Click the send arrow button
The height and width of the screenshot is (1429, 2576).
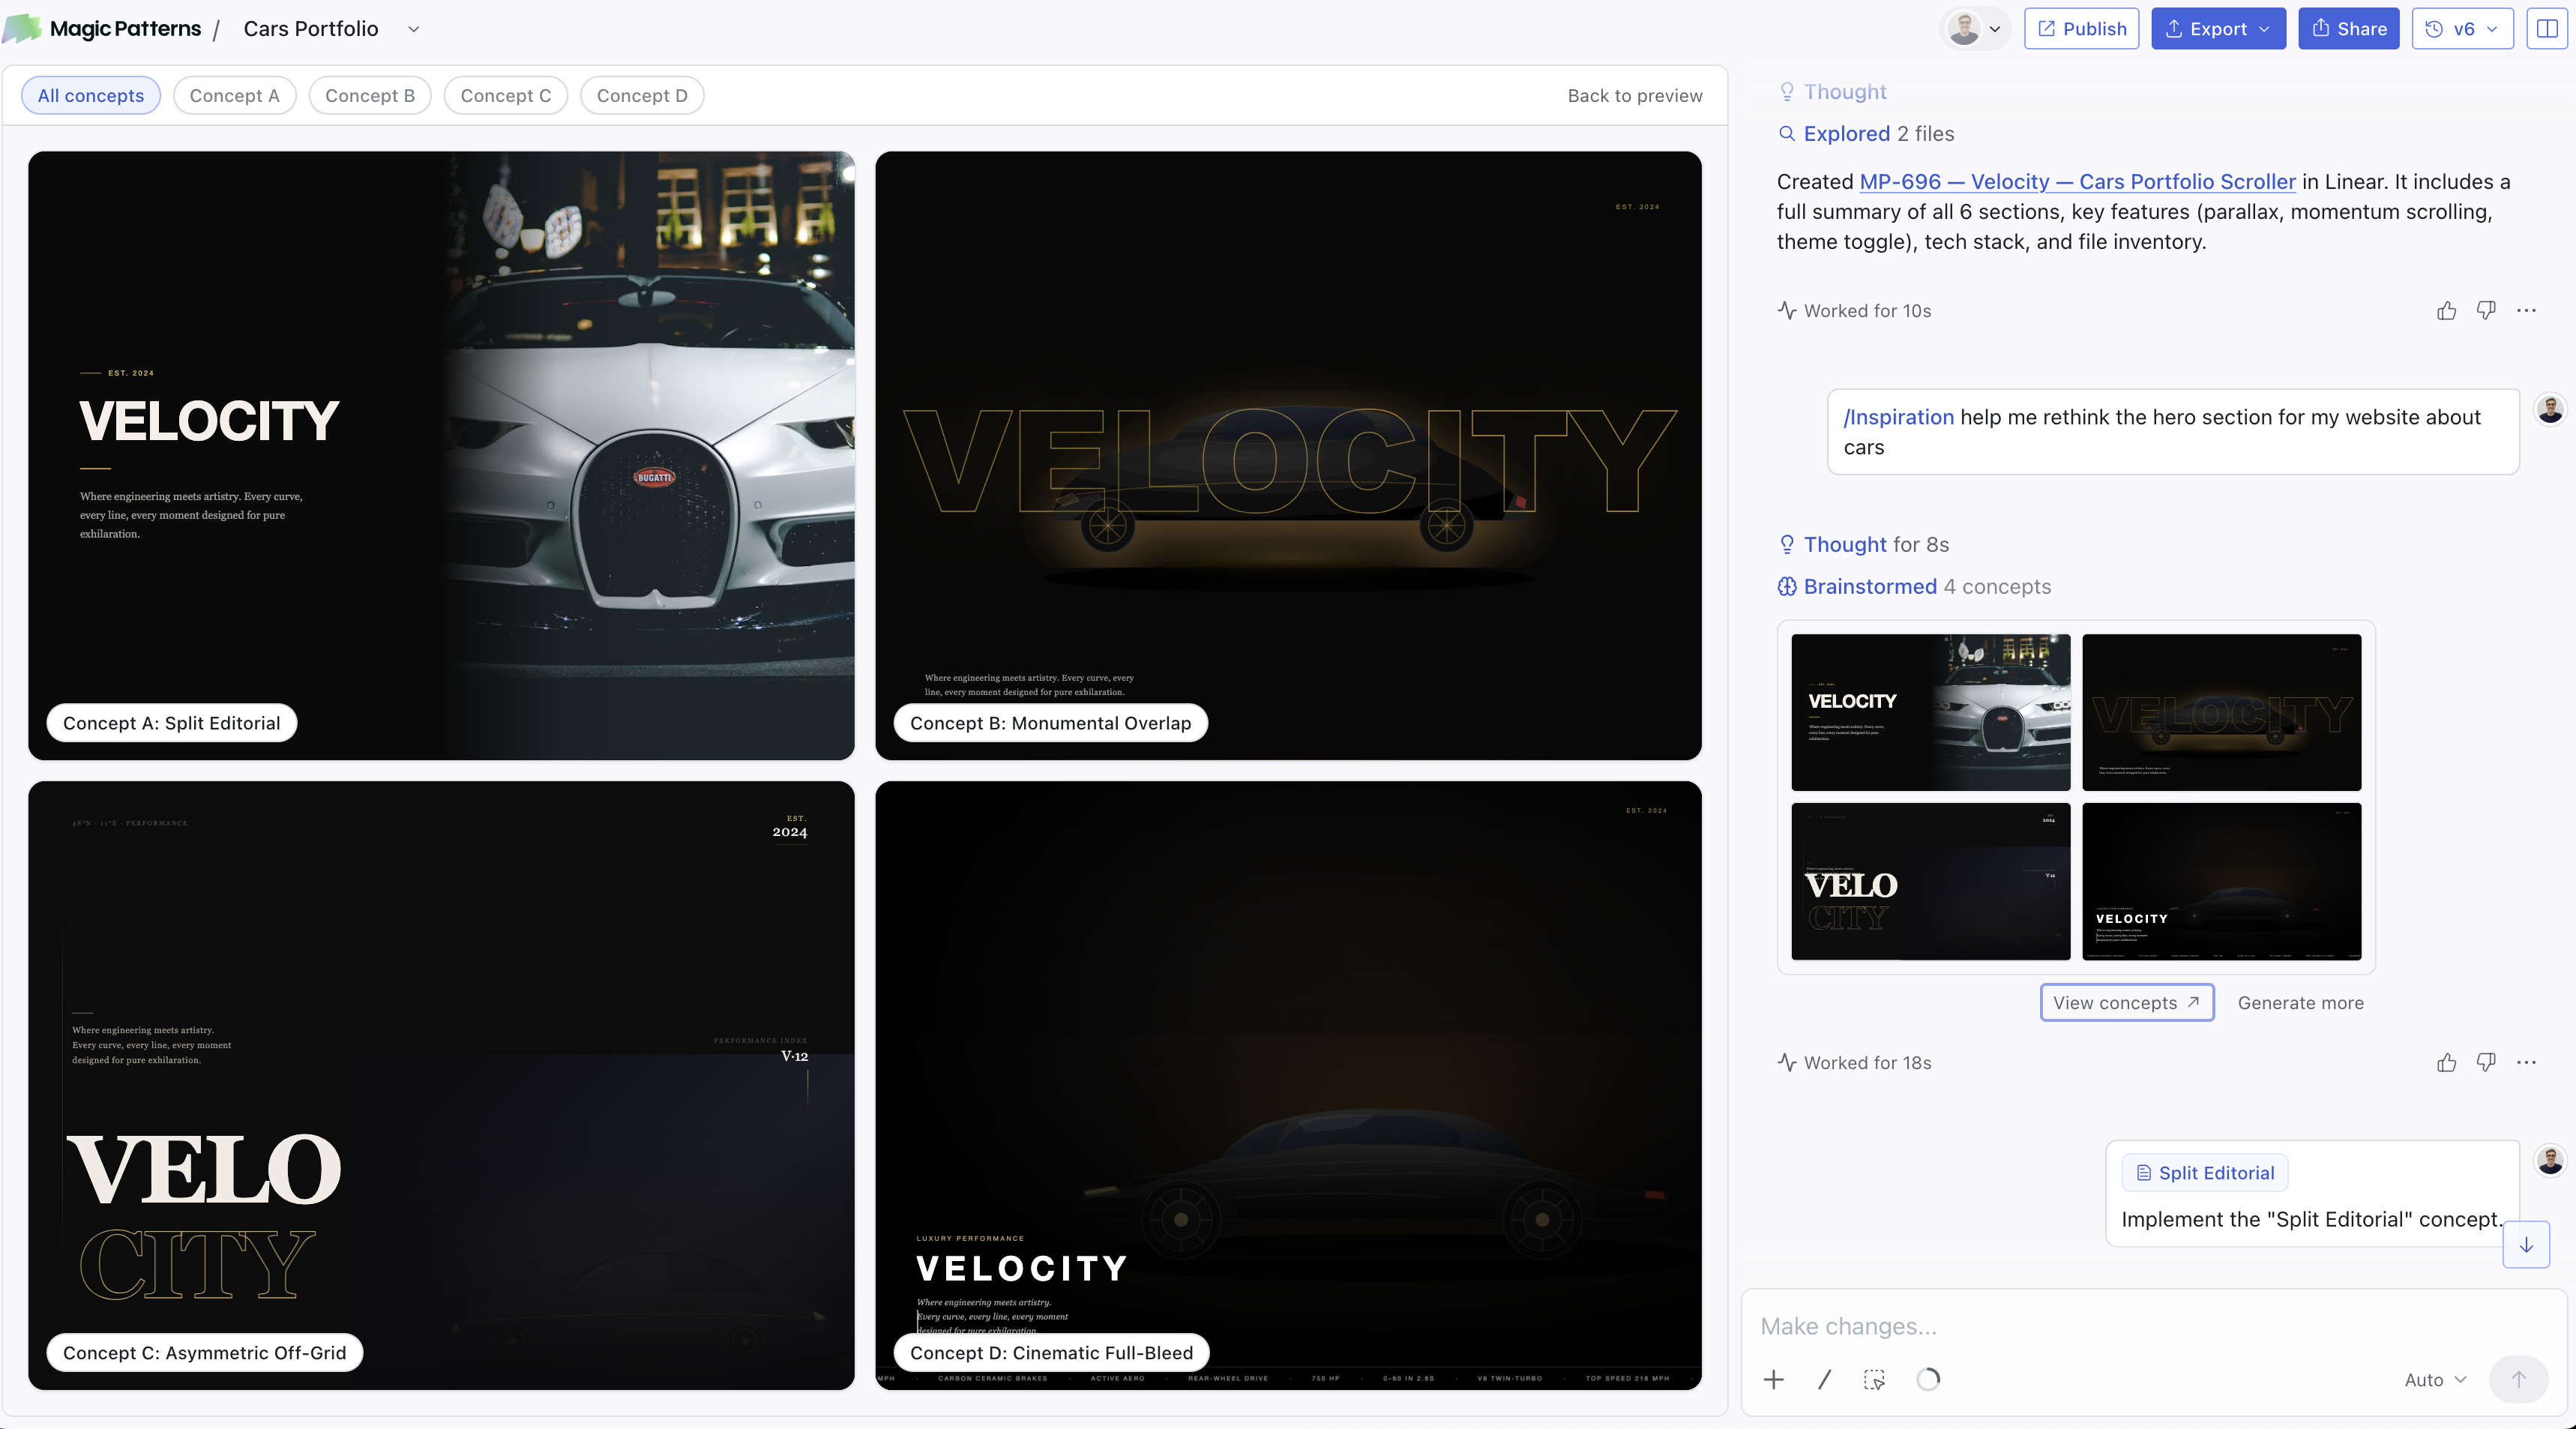(2518, 1380)
